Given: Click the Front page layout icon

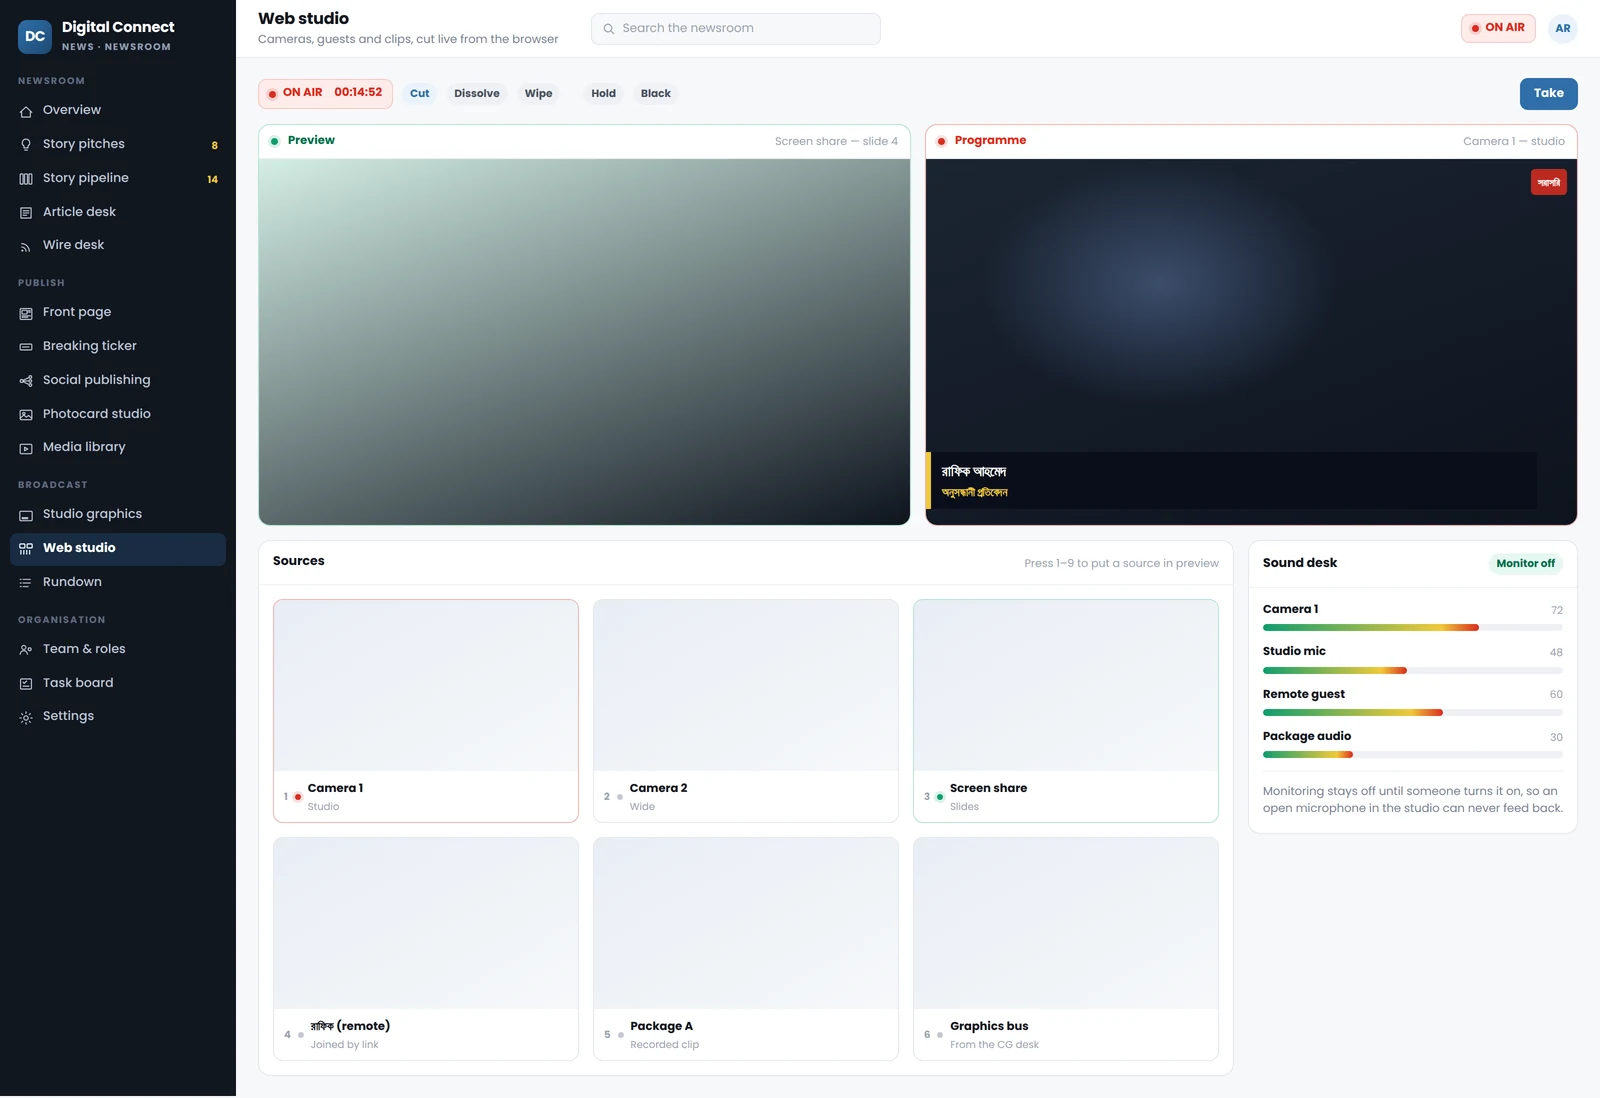Looking at the screenshot, I should (x=26, y=313).
